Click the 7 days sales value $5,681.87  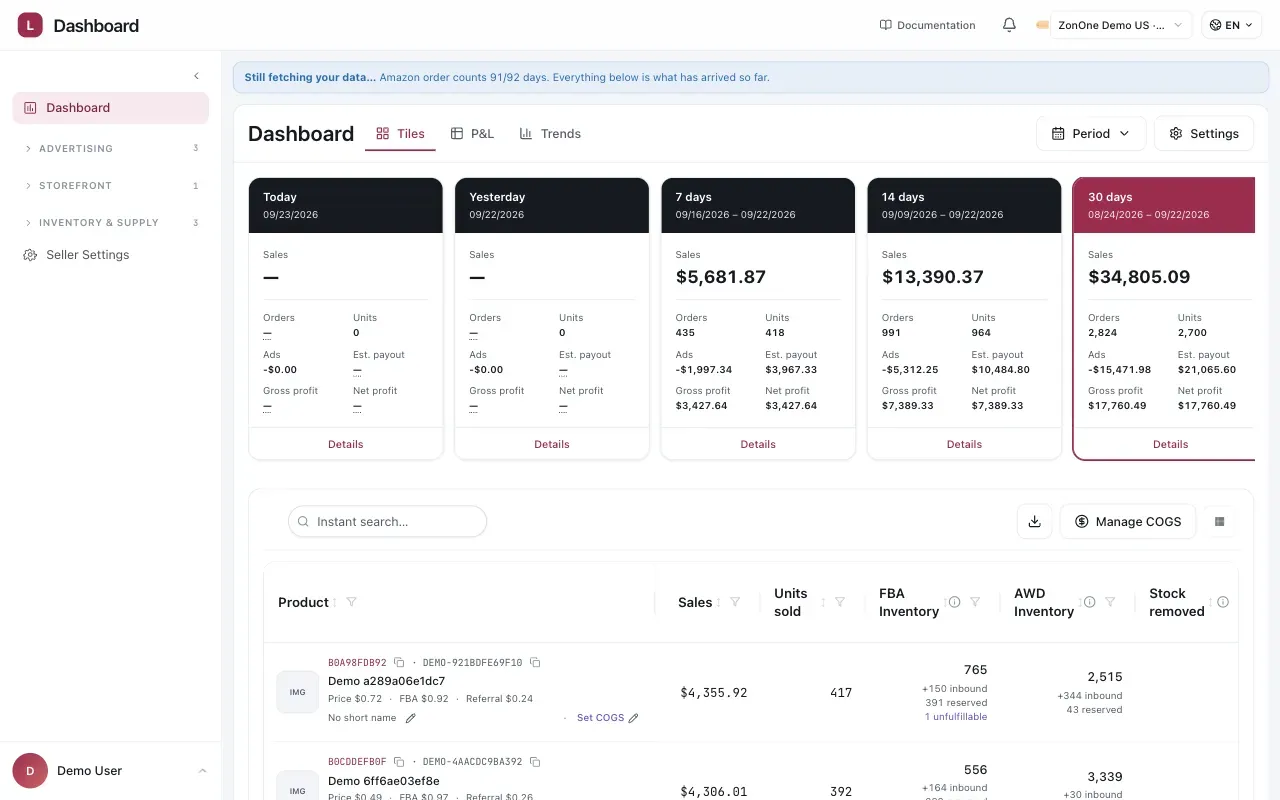[721, 277]
